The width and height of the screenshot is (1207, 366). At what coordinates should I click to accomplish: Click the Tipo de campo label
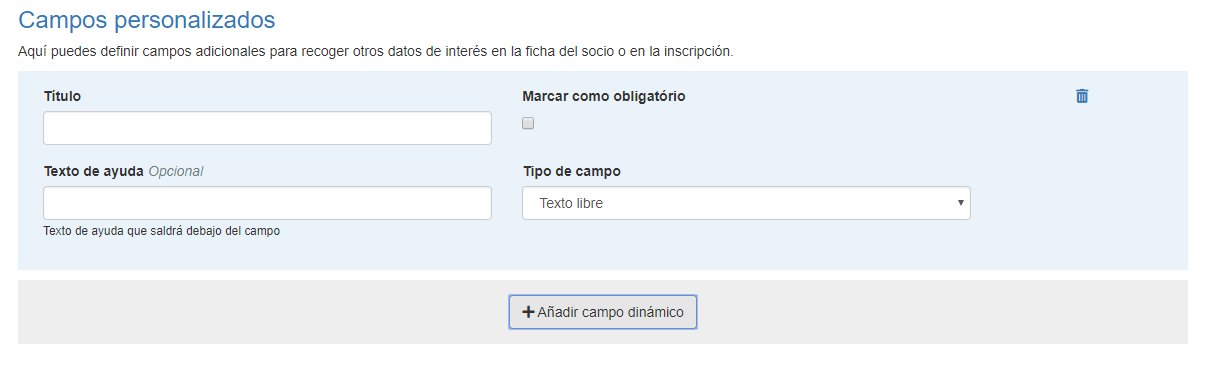click(x=572, y=171)
